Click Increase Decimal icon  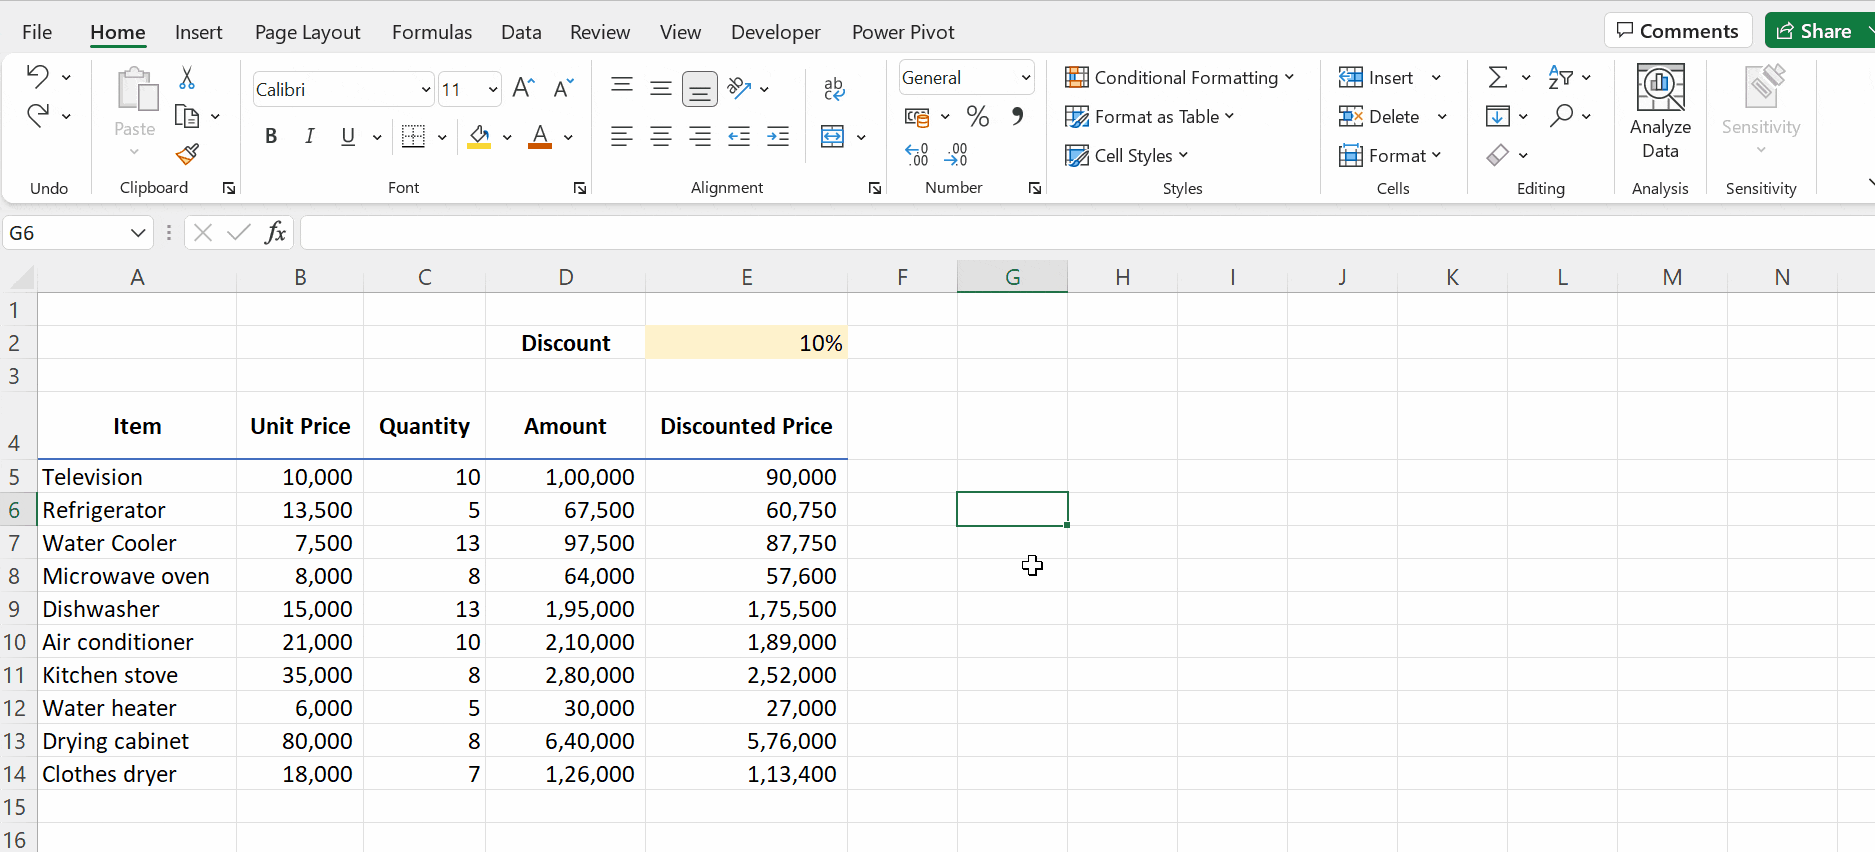(917, 154)
